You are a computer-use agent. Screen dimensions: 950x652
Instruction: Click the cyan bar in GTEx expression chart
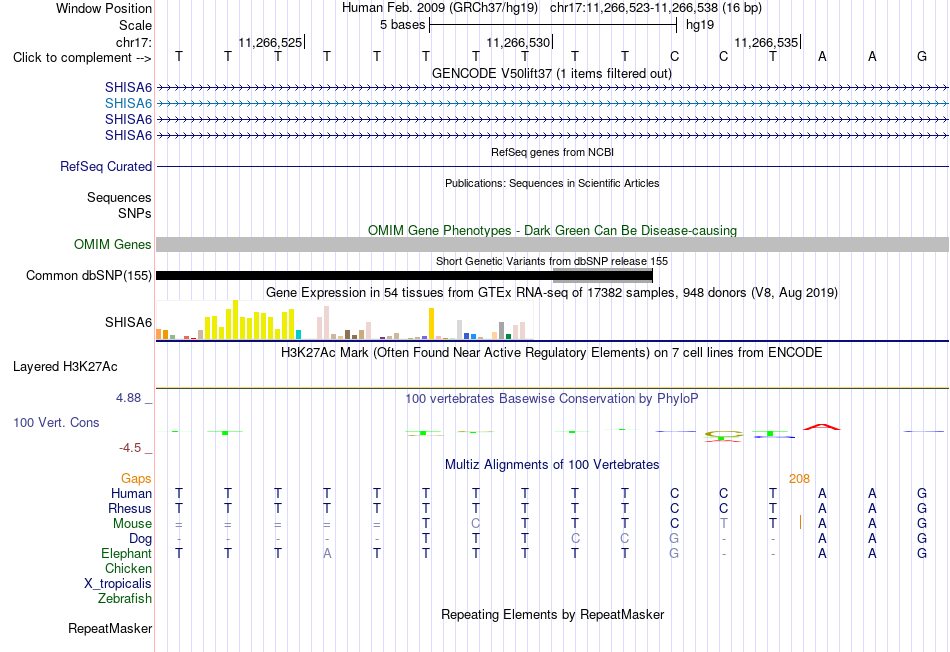pos(298,334)
